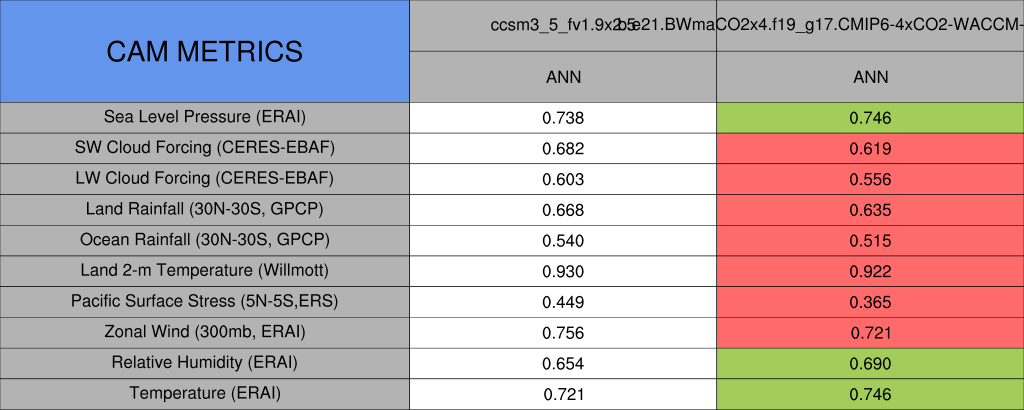Select ANN subheader under ccsm3_5 column
The width and height of the screenshot is (1024, 410).
(x=562, y=77)
